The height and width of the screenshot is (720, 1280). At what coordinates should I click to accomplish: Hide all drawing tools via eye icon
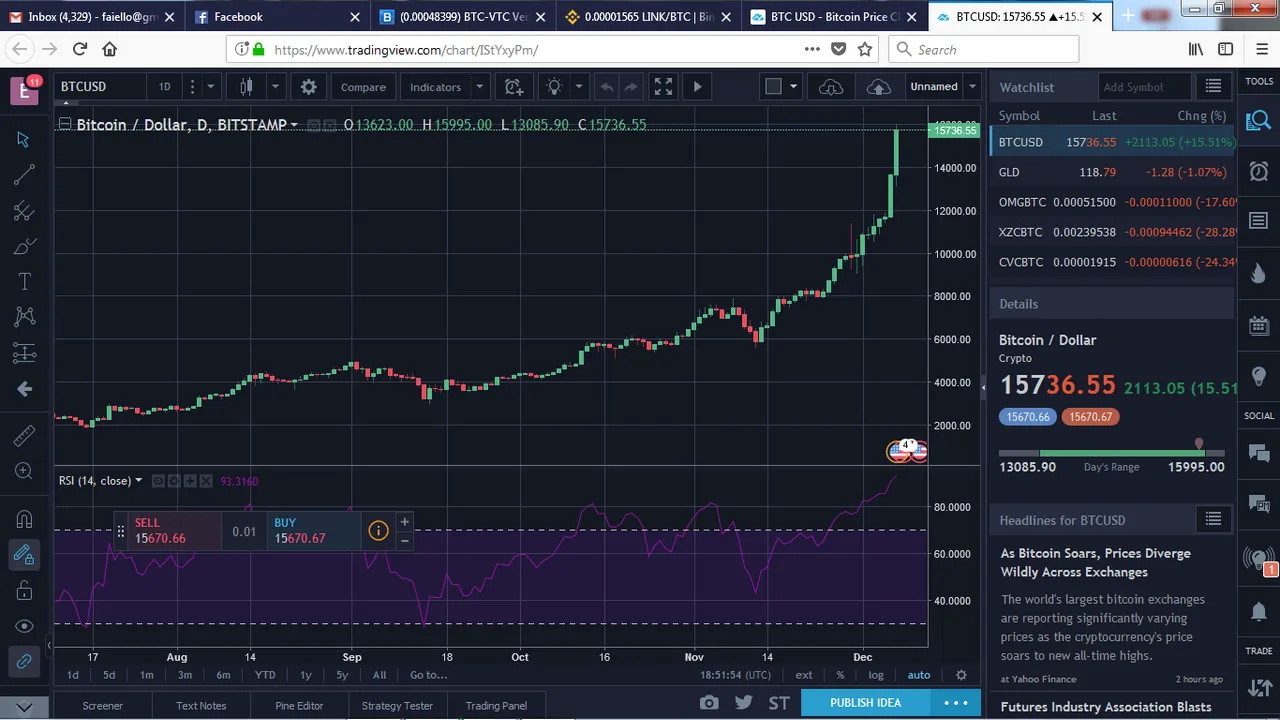point(24,626)
